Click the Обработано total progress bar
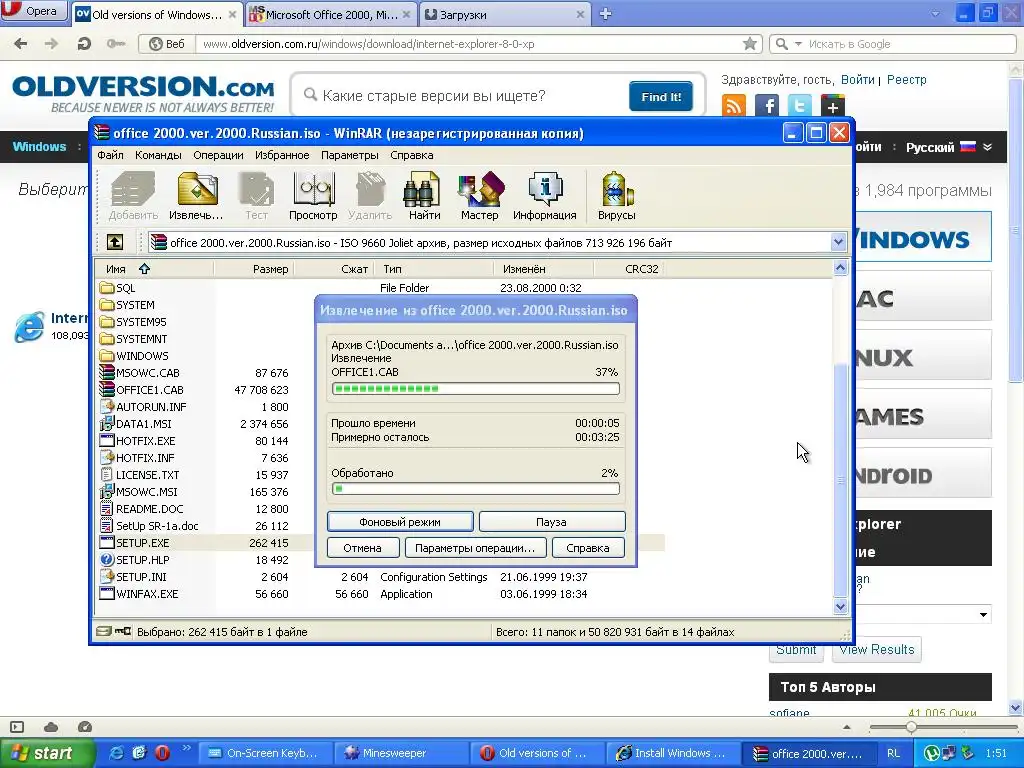The height and width of the screenshot is (768, 1024). pyautogui.click(x=475, y=488)
